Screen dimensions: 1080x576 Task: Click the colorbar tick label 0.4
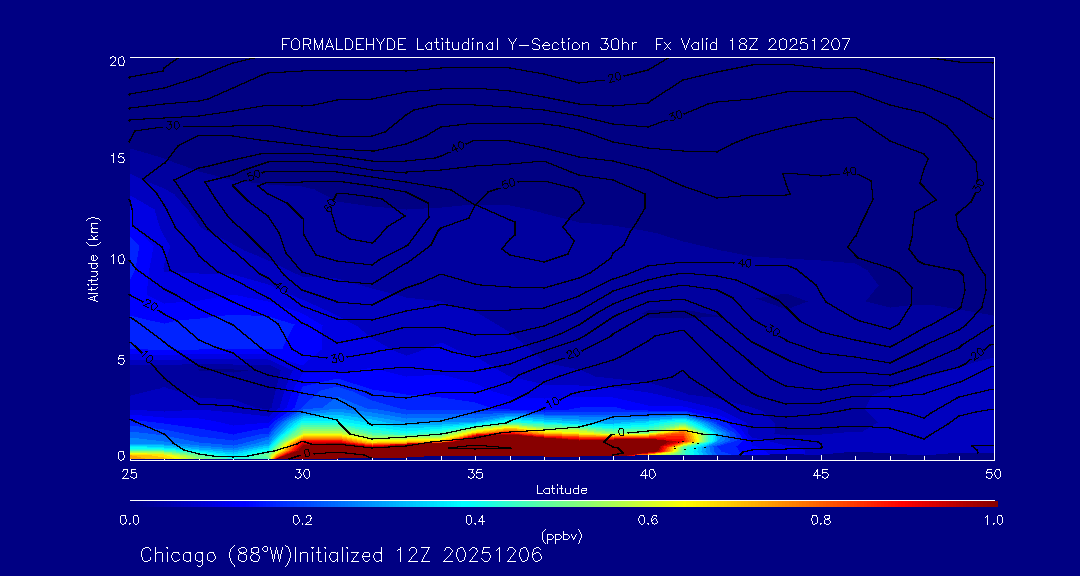[475, 520]
